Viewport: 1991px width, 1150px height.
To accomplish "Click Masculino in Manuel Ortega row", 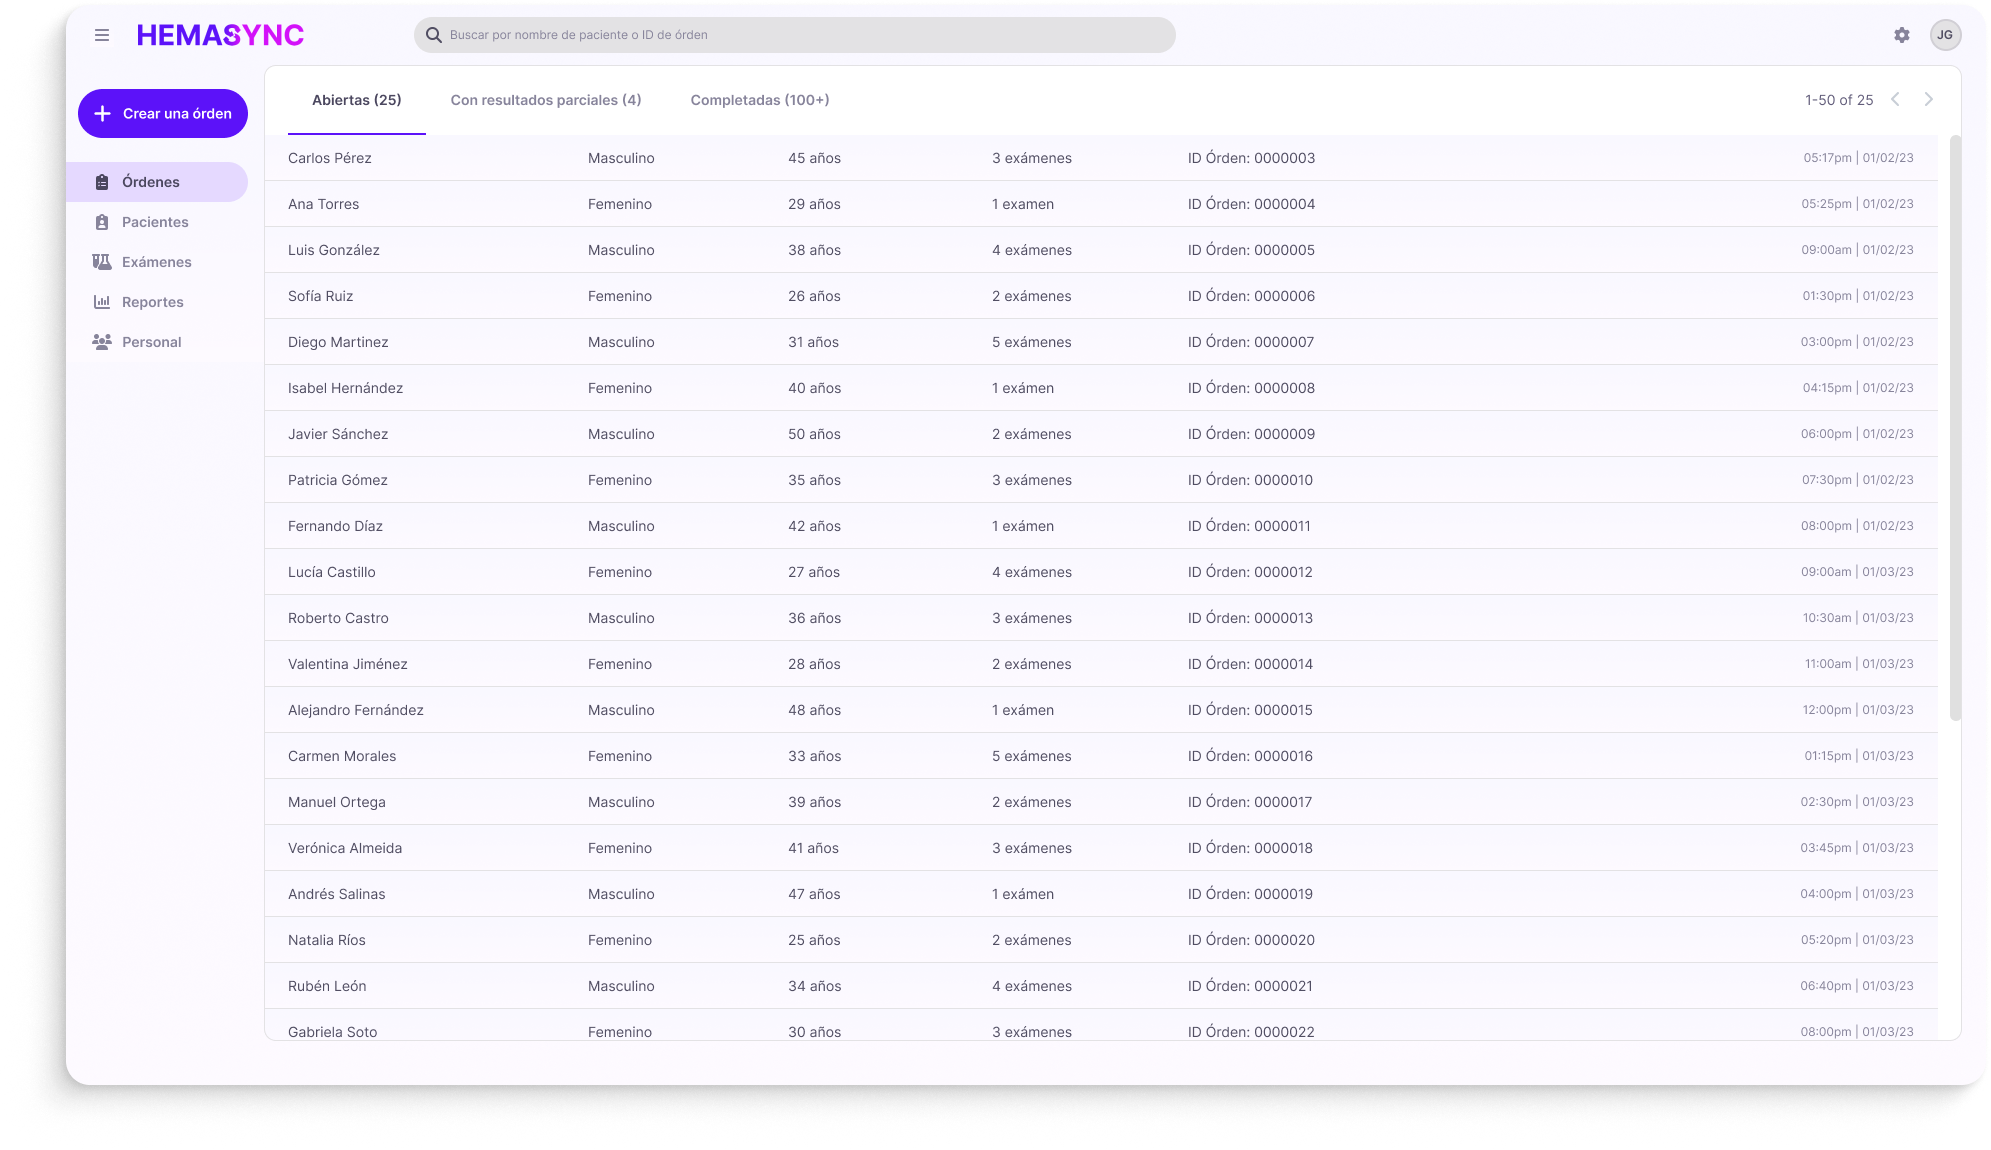I will 622,802.
